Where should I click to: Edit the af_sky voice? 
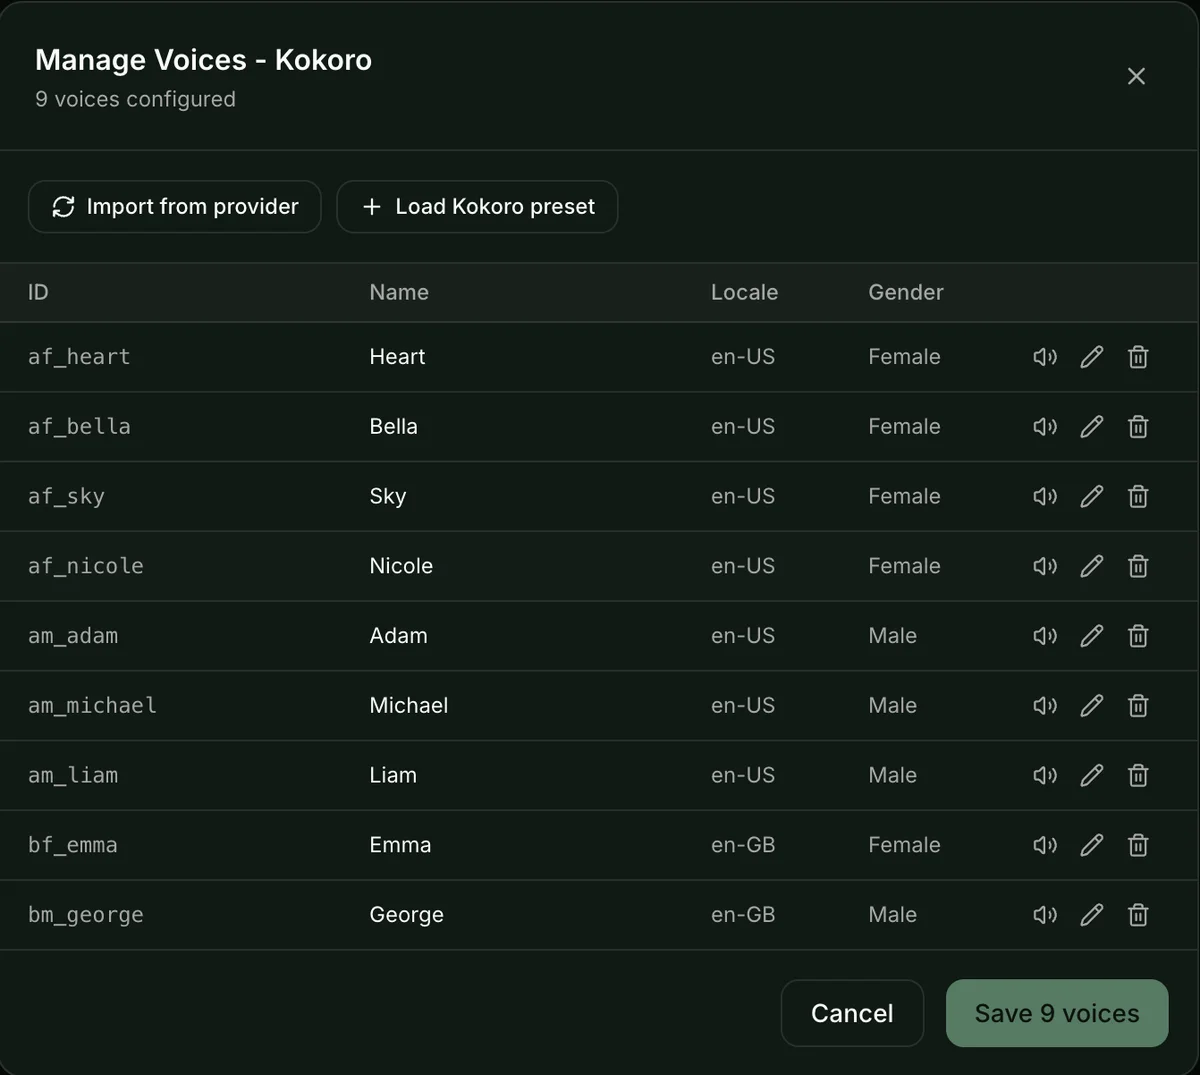click(1092, 497)
